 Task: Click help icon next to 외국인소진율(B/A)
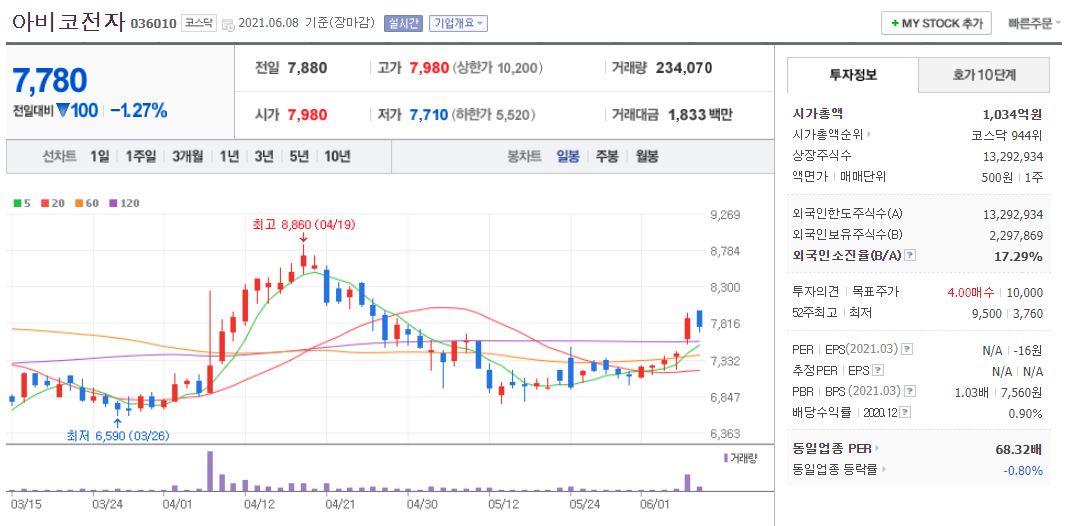click(910, 256)
